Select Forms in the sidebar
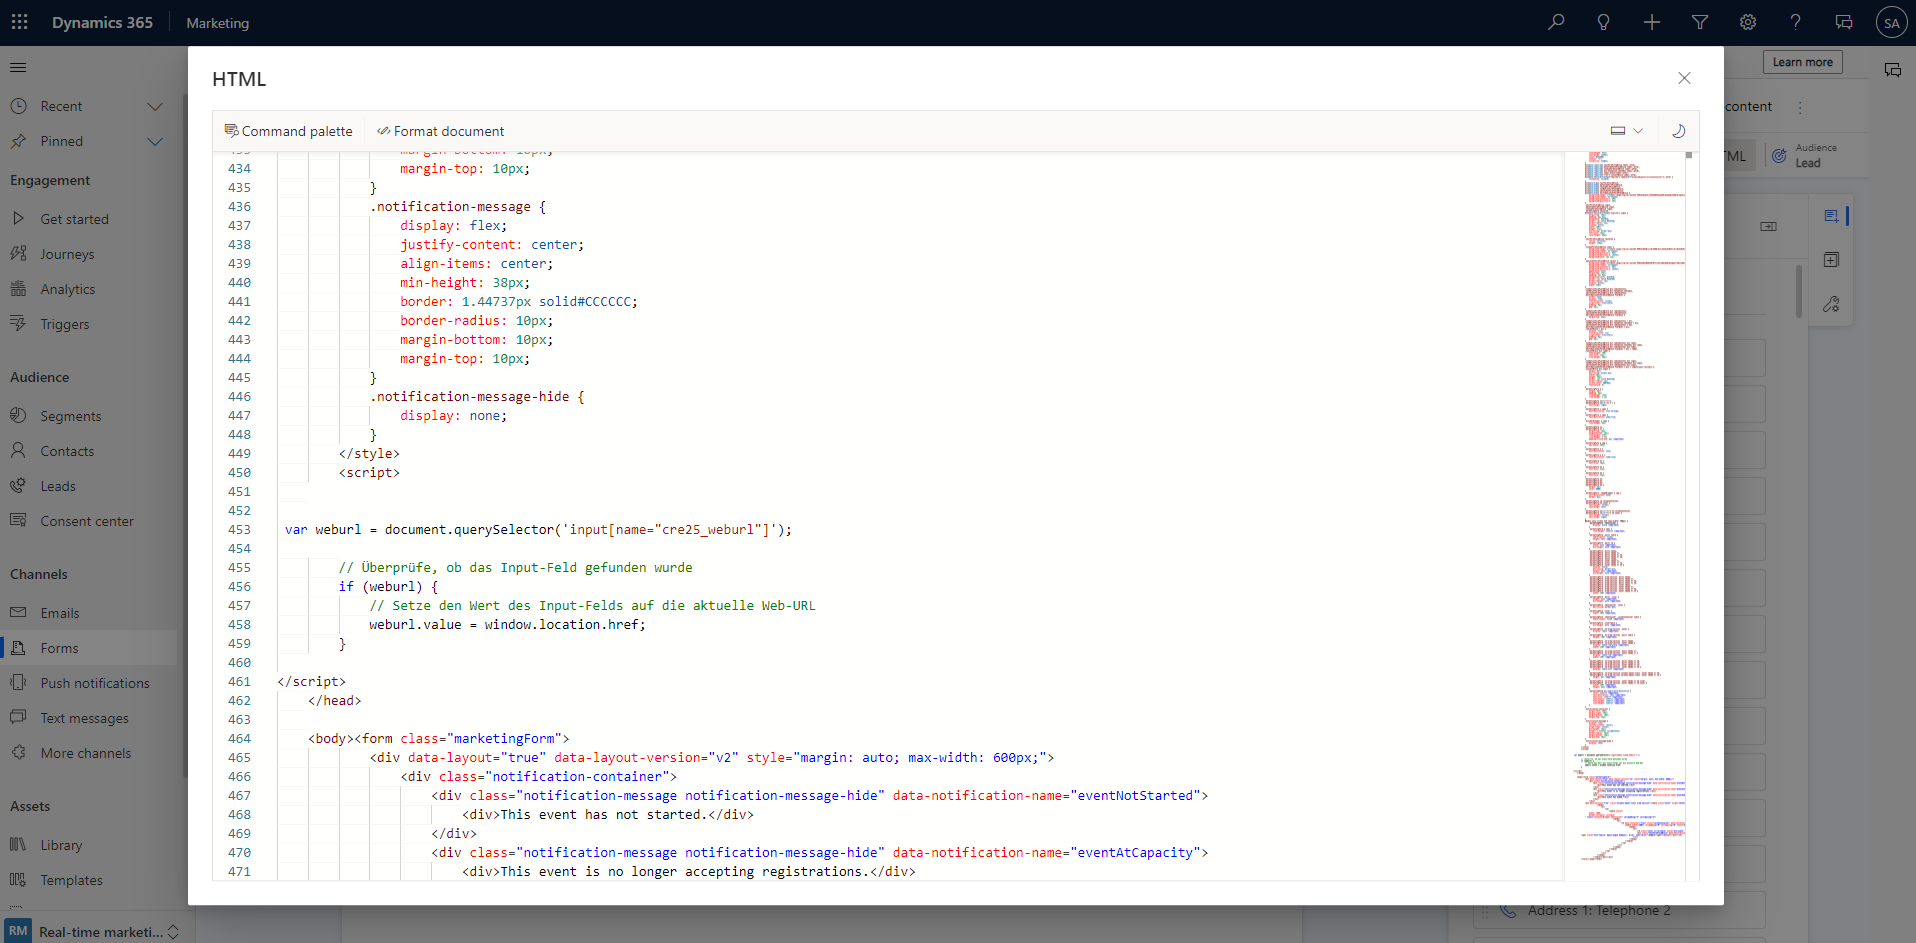 pyautogui.click(x=90, y=648)
